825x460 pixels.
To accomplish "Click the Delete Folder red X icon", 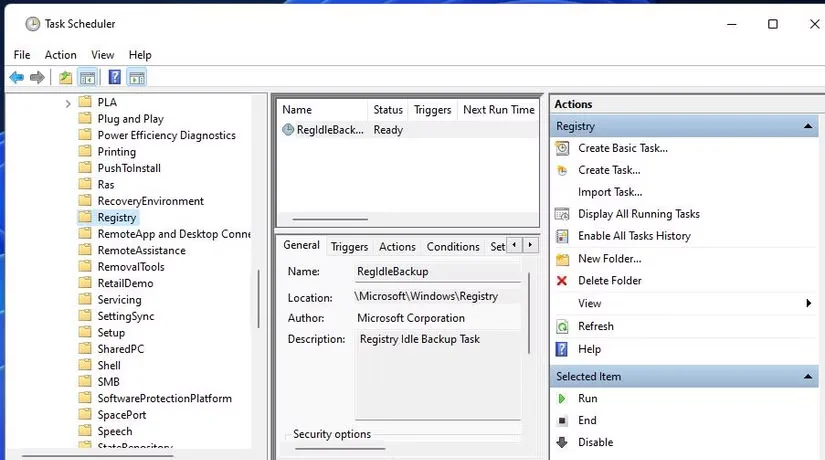I will click(562, 281).
